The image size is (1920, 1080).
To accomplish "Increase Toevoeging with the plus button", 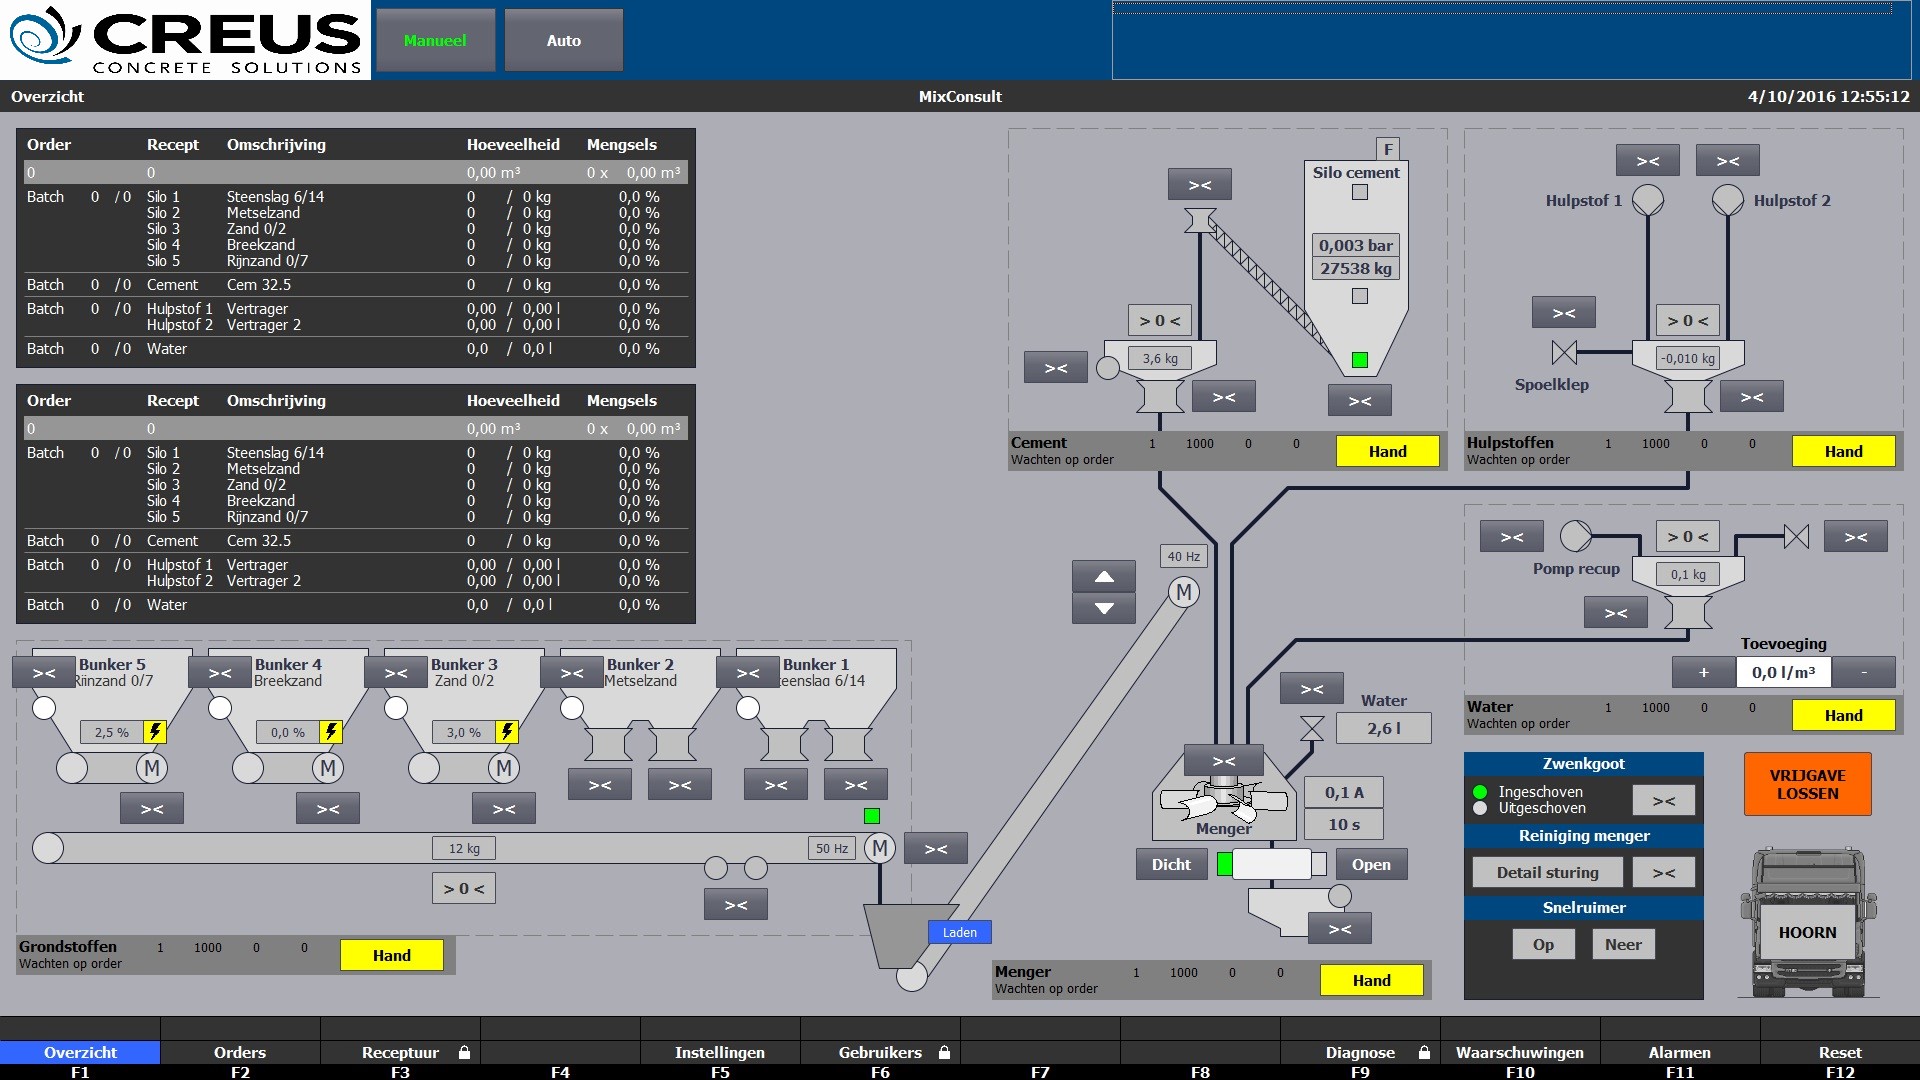I will (1703, 672).
